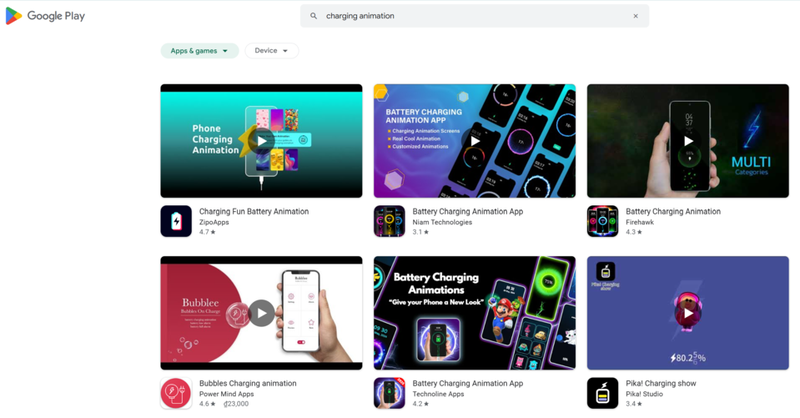This screenshot has height=418, width=800.
Task: Click the 4.7 star rating
Action: [207, 232]
